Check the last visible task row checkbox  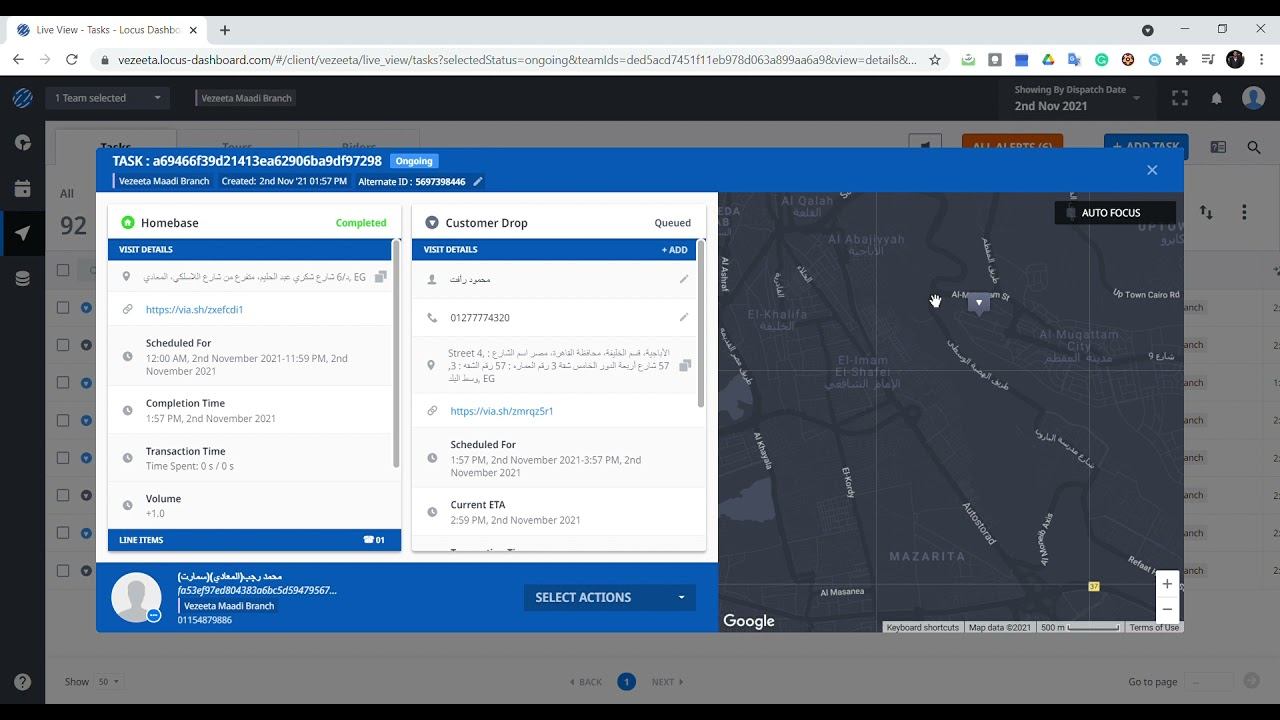(63, 571)
